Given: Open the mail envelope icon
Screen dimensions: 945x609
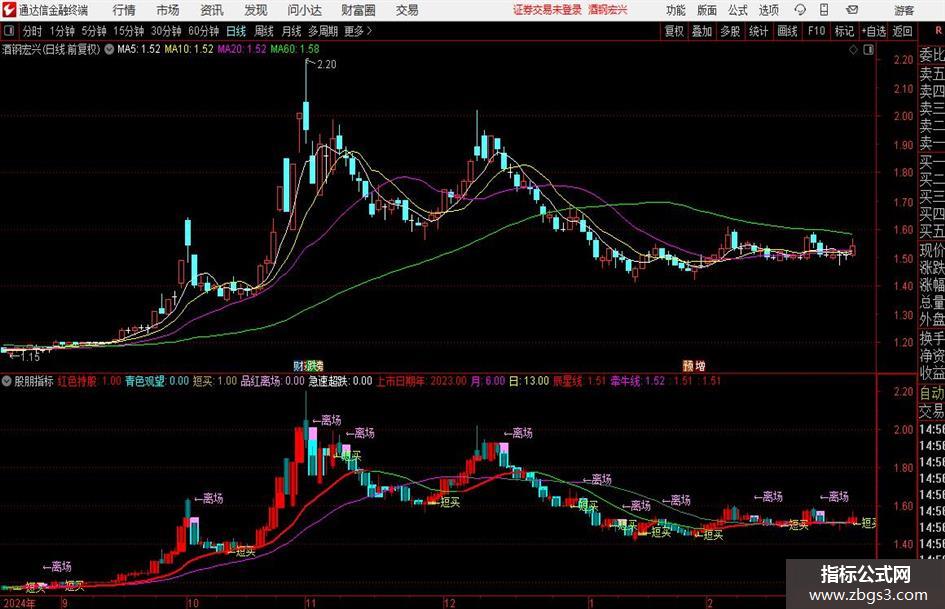Looking at the screenshot, I should click(852, 10).
